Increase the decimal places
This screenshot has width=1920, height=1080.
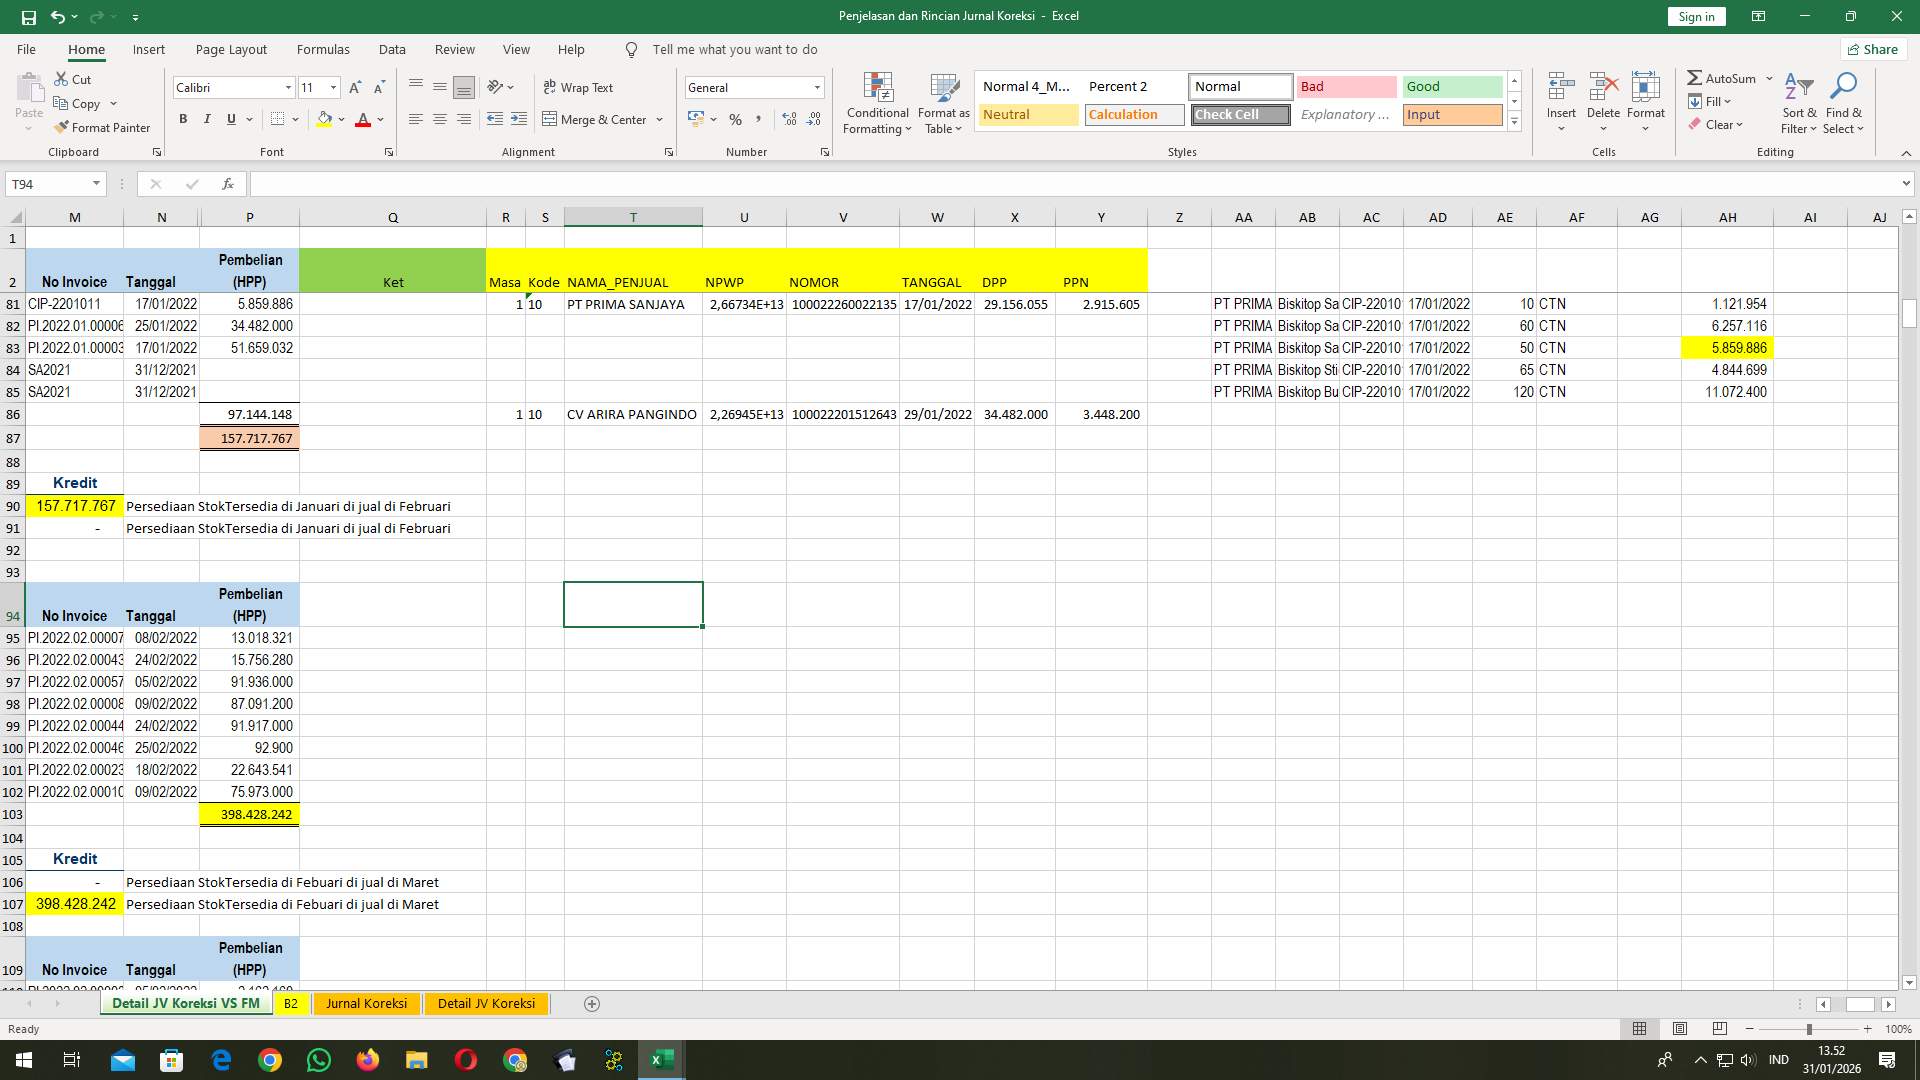click(x=789, y=119)
